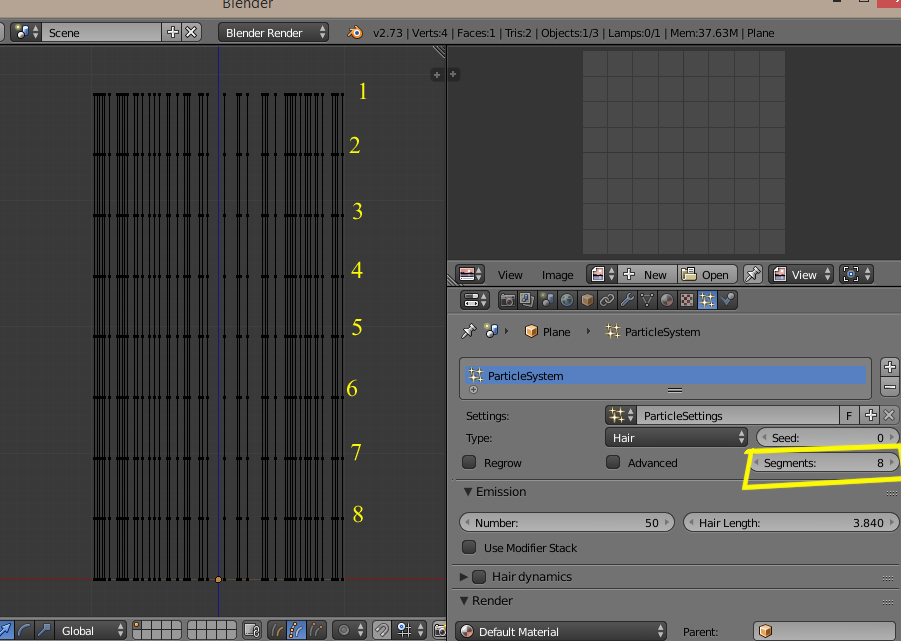The width and height of the screenshot is (901, 641).
Task: Open the particle Type Hair dropdown
Action: [677, 438]
